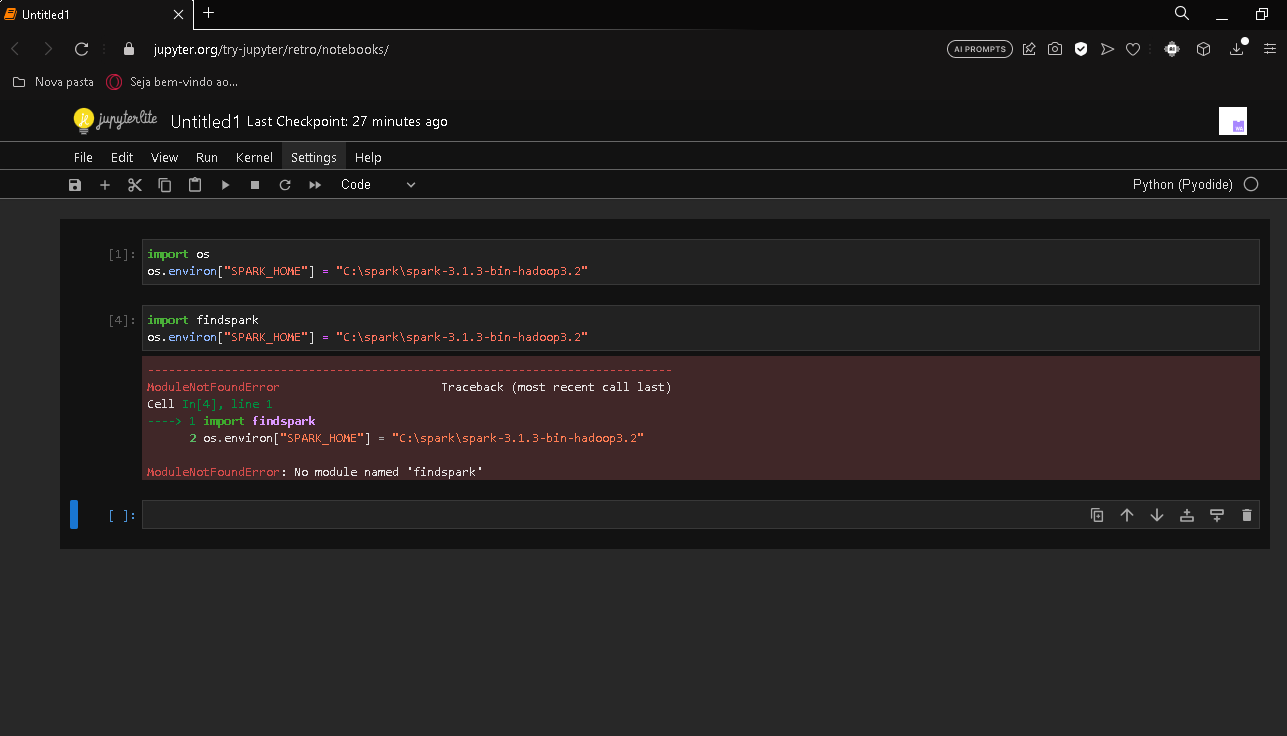Open the shield privacy protection icon
Screen dimensions: 1287x736
tap(1081, 49)
